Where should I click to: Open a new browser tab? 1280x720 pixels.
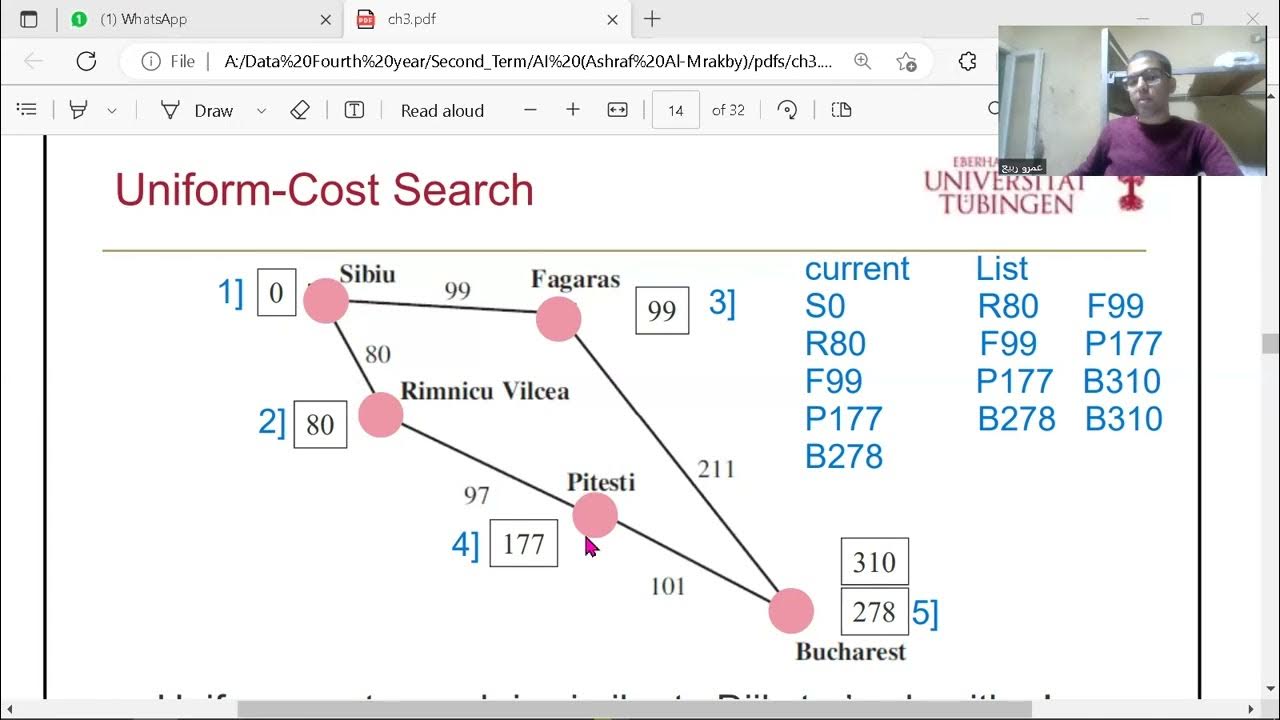click(x=652, y=19)
